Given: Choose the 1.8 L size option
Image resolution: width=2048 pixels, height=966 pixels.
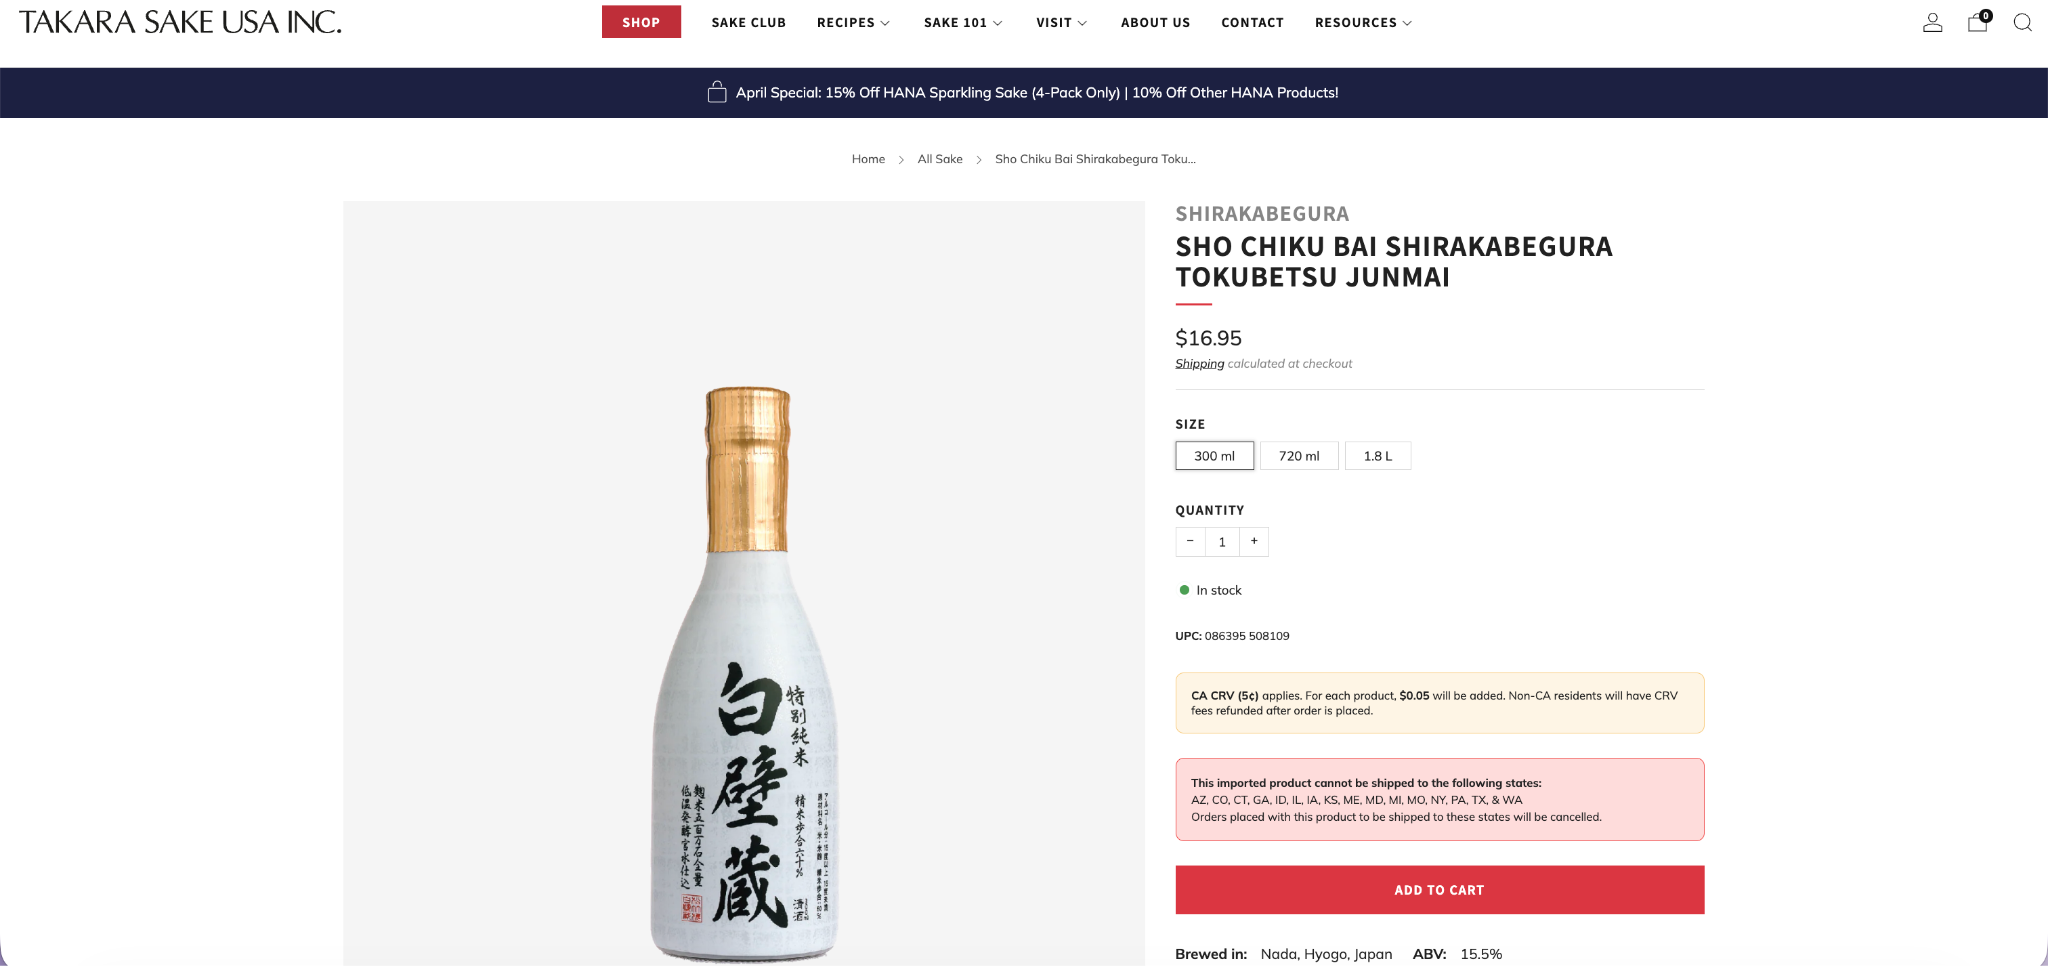Looking at the screenshot, I should [1377, 456].
